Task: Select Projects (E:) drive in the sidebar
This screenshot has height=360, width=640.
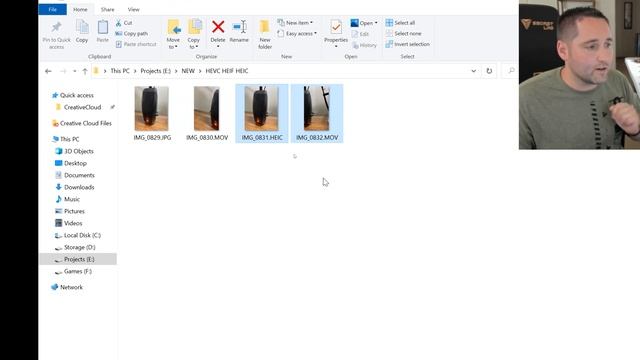Action: click(78, 259)
